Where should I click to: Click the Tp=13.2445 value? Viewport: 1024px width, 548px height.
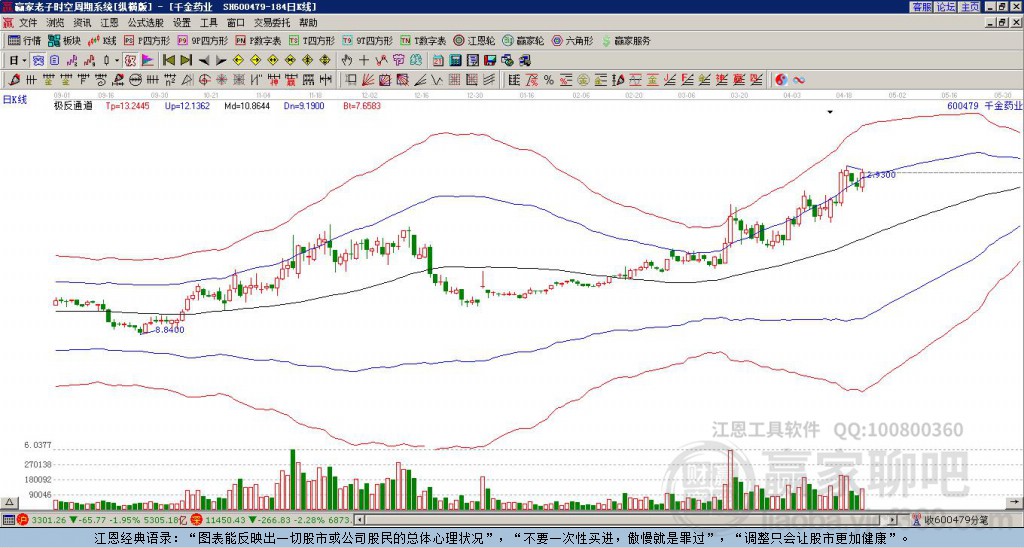(x=127, y=105)
